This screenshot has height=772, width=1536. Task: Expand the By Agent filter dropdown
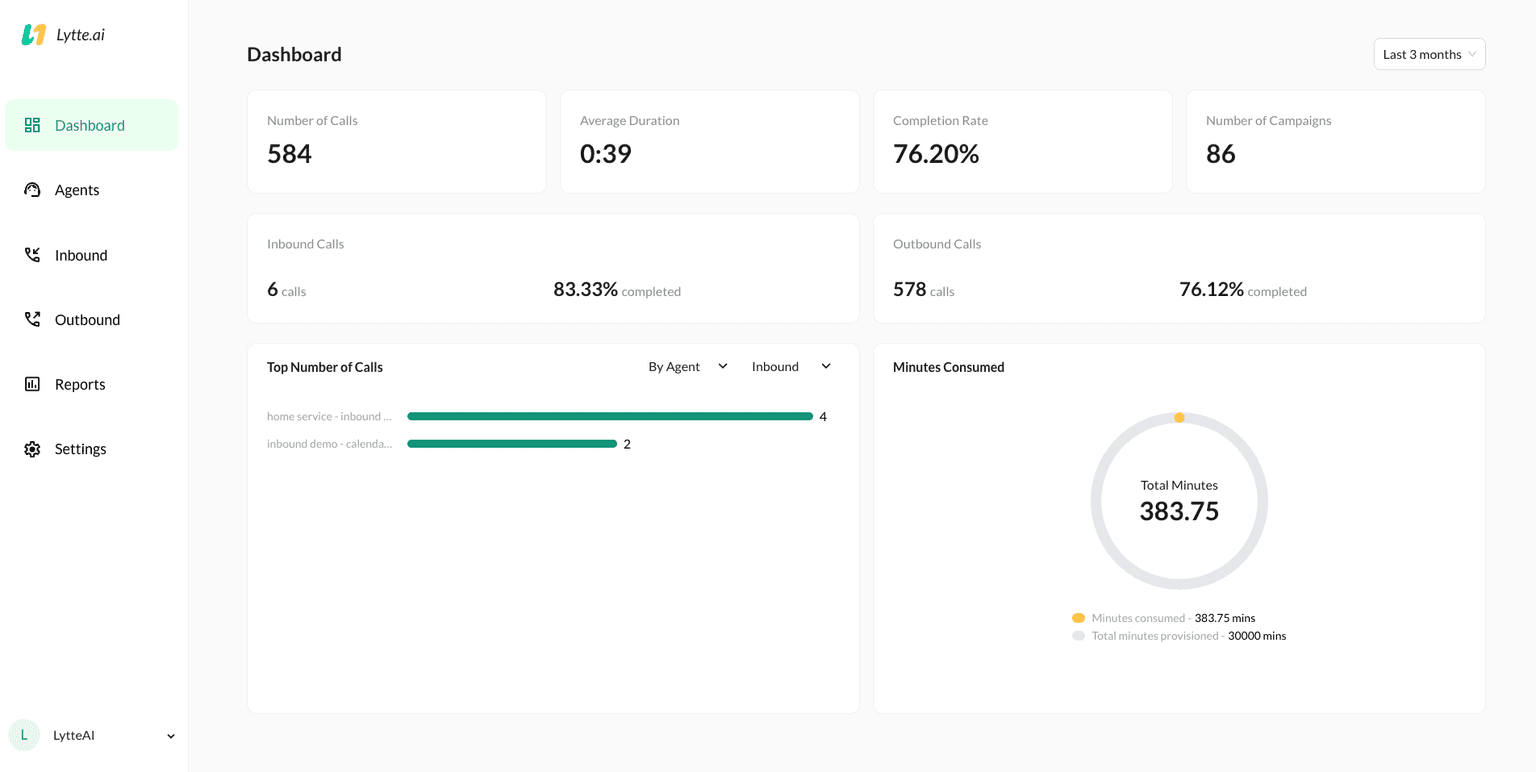[x=688, y=367]
